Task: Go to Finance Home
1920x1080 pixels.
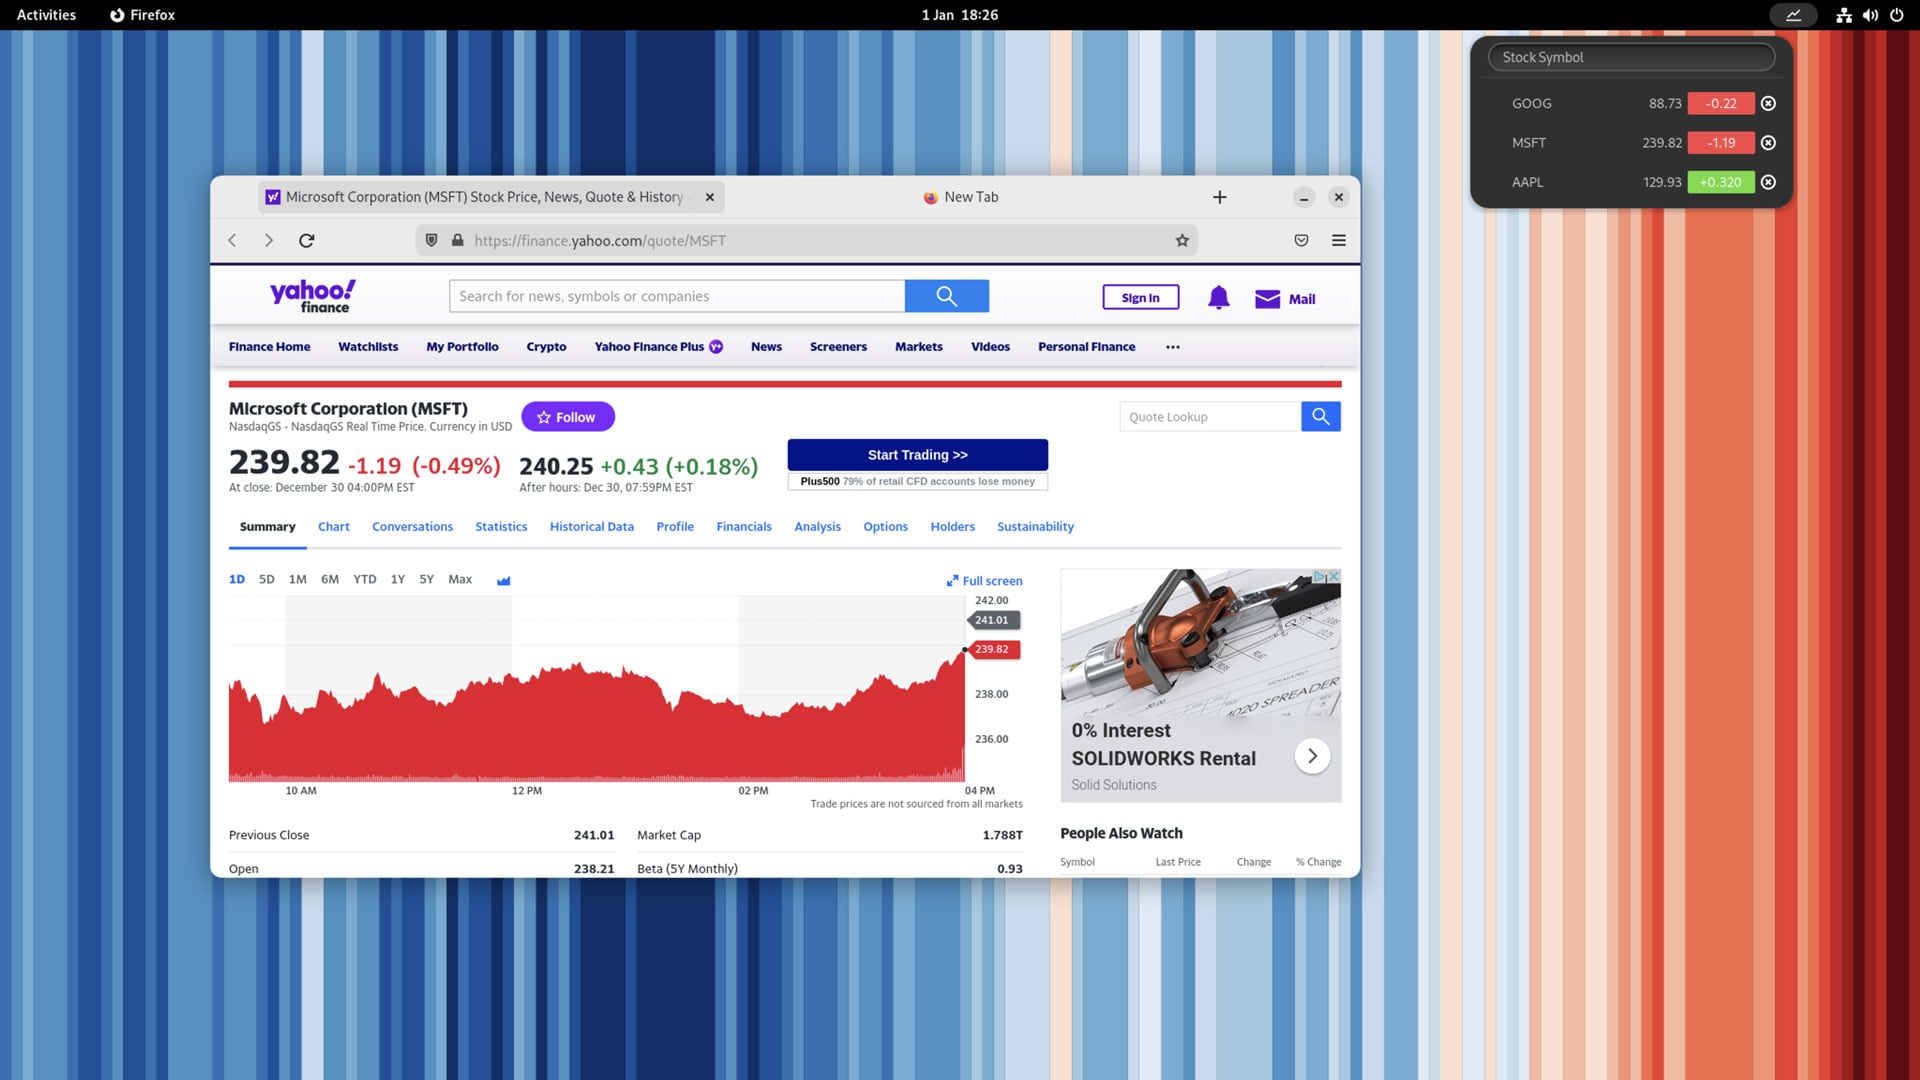Action: 269,347
